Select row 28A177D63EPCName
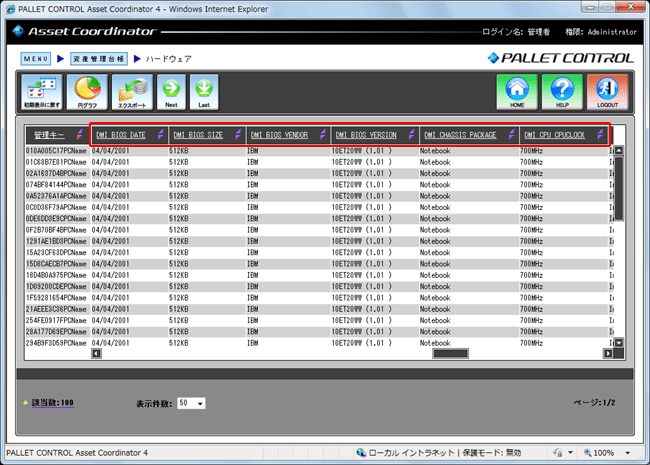This screenshot has height=465, width=650. pos(319,332)
